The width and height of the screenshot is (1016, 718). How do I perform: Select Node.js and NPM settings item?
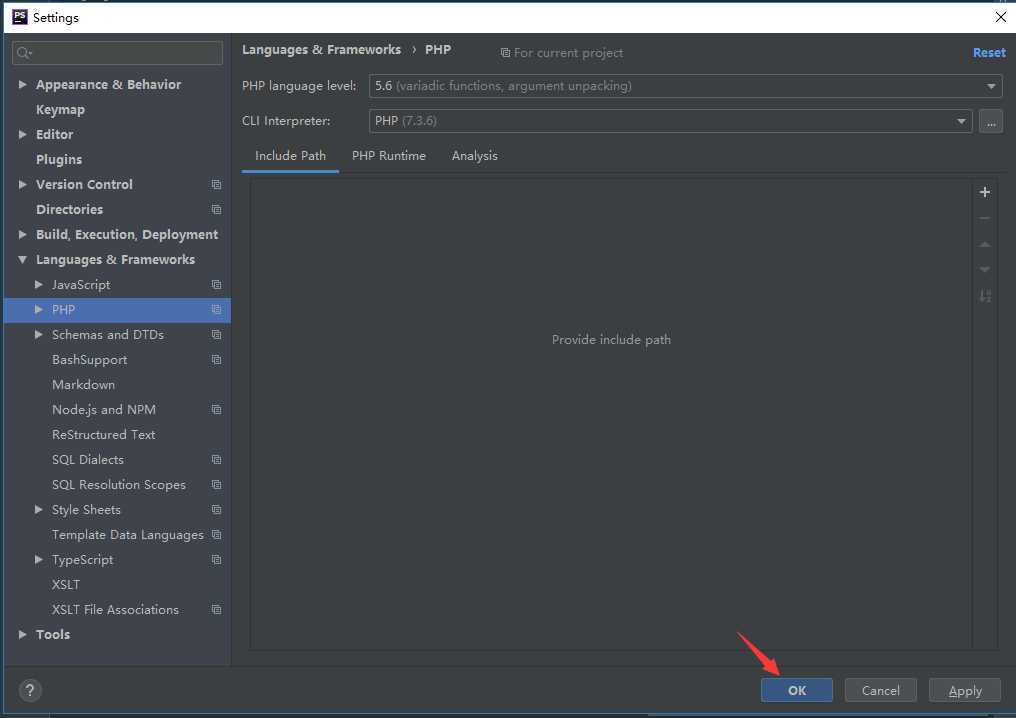[x=104, y=410]
